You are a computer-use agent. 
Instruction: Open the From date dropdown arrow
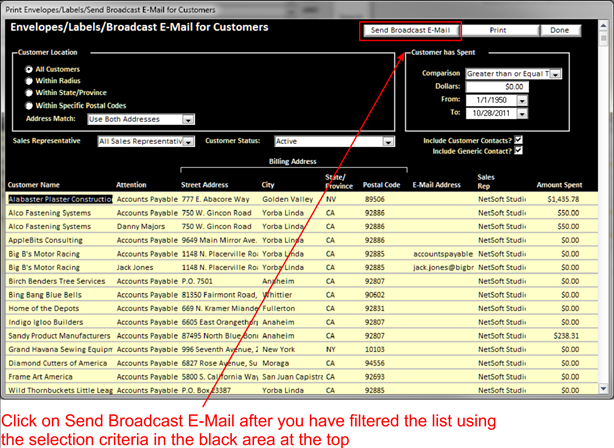coord(522,101)
